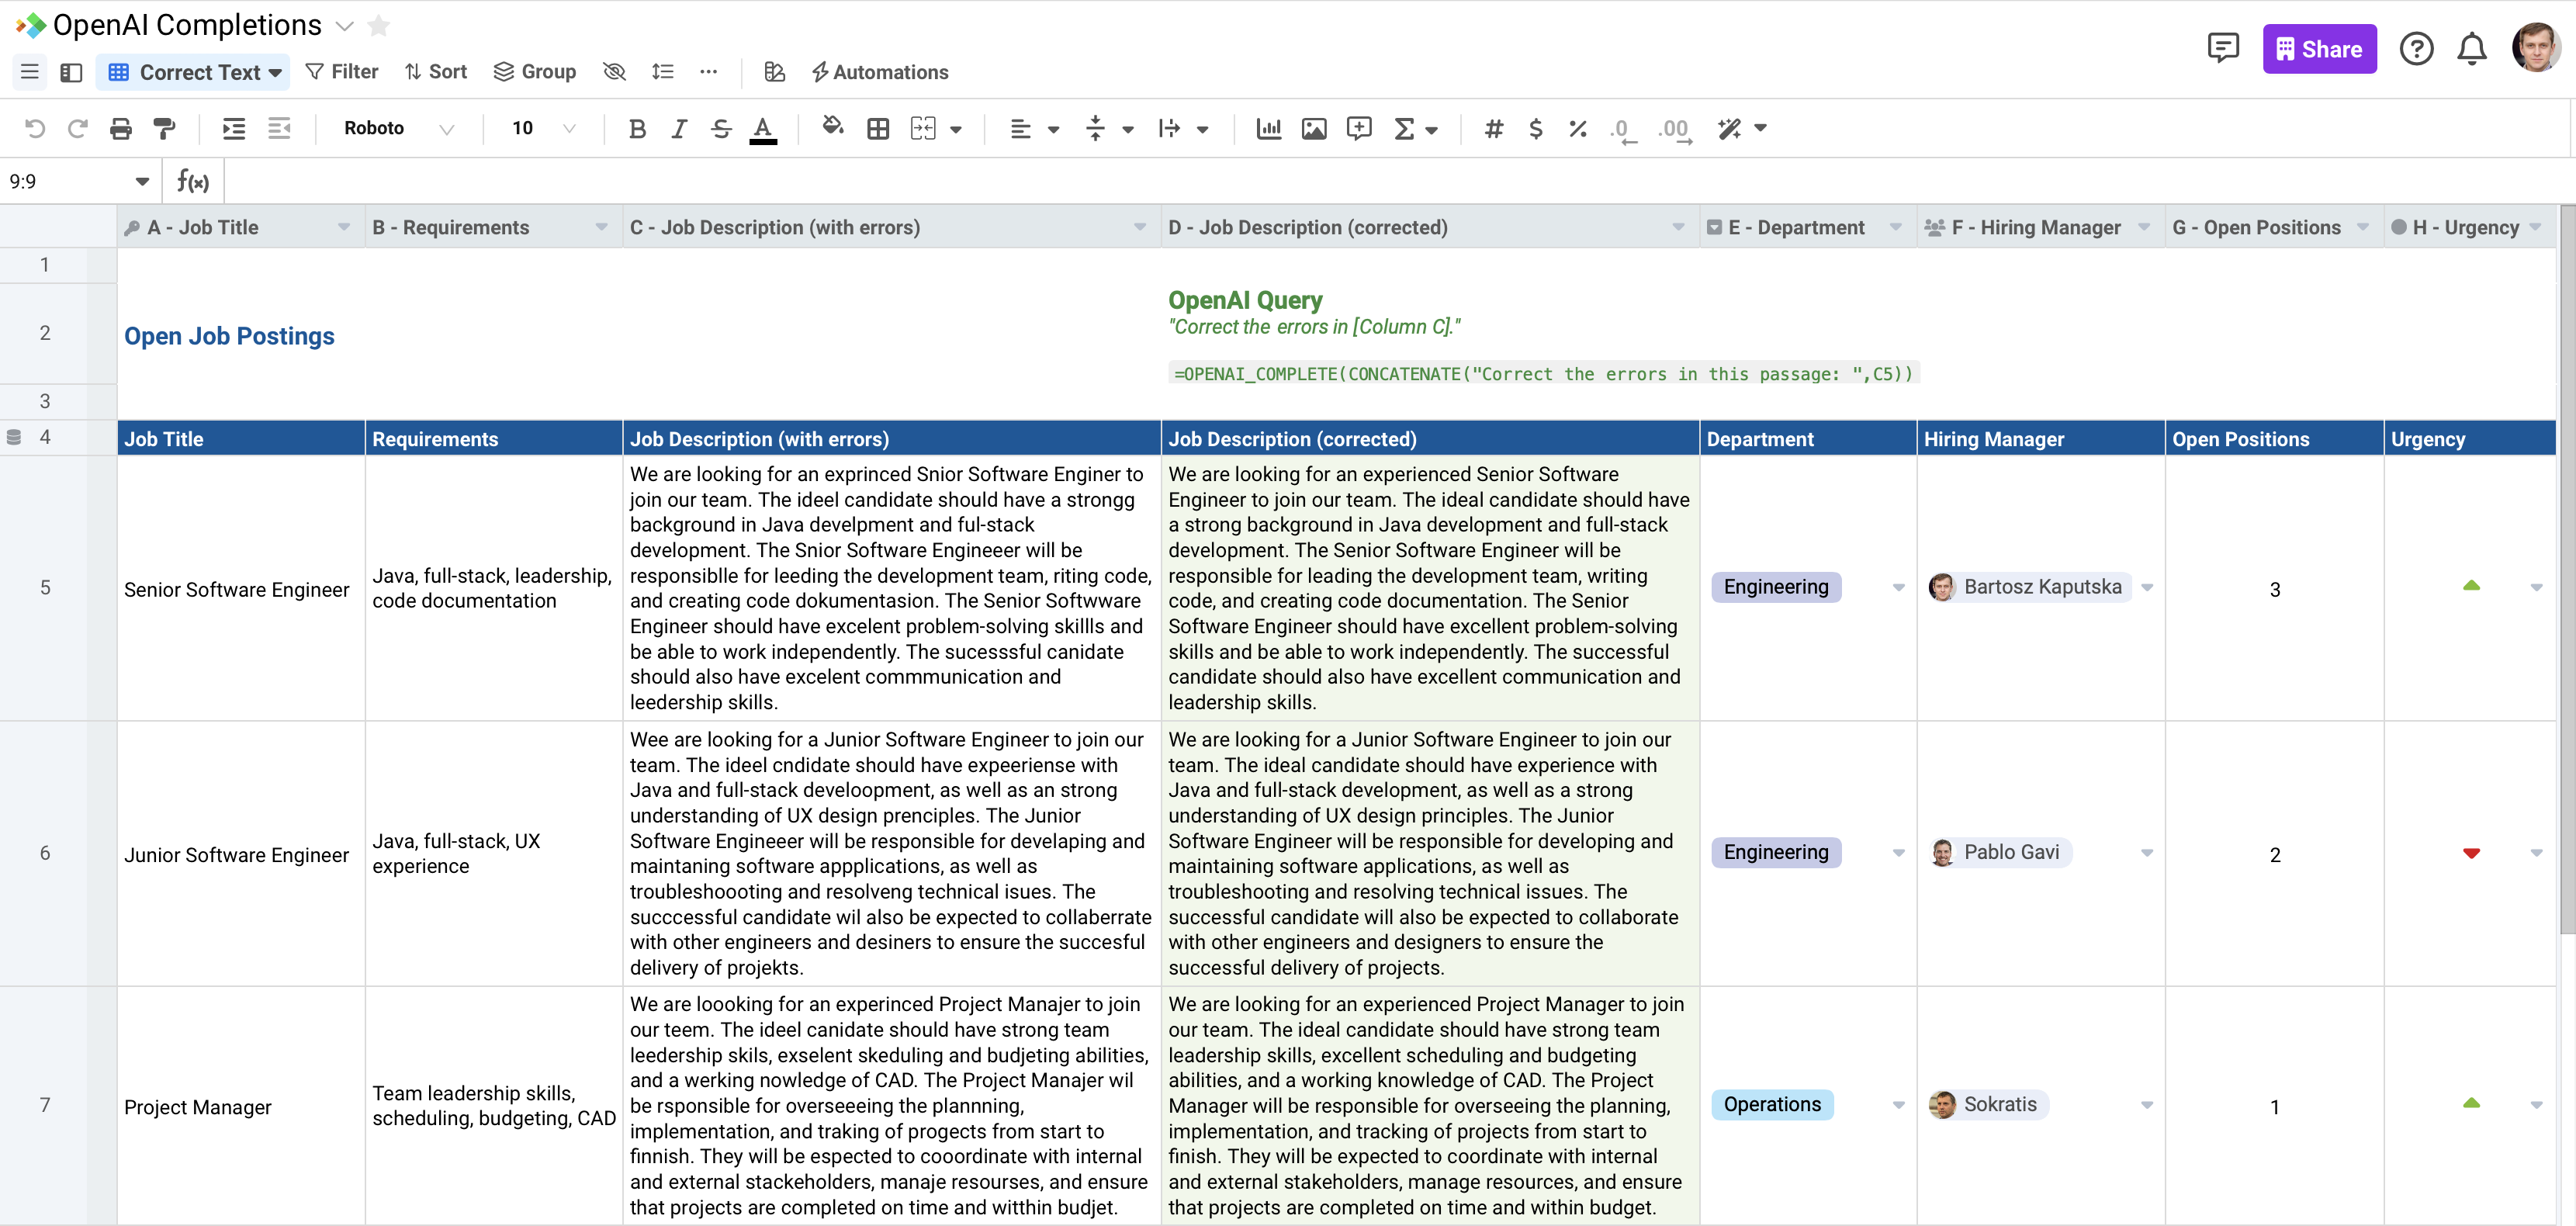Screen dimensions: 2576x1226
Task: Open the Roboto font dropdown
Action: (399, 128)
